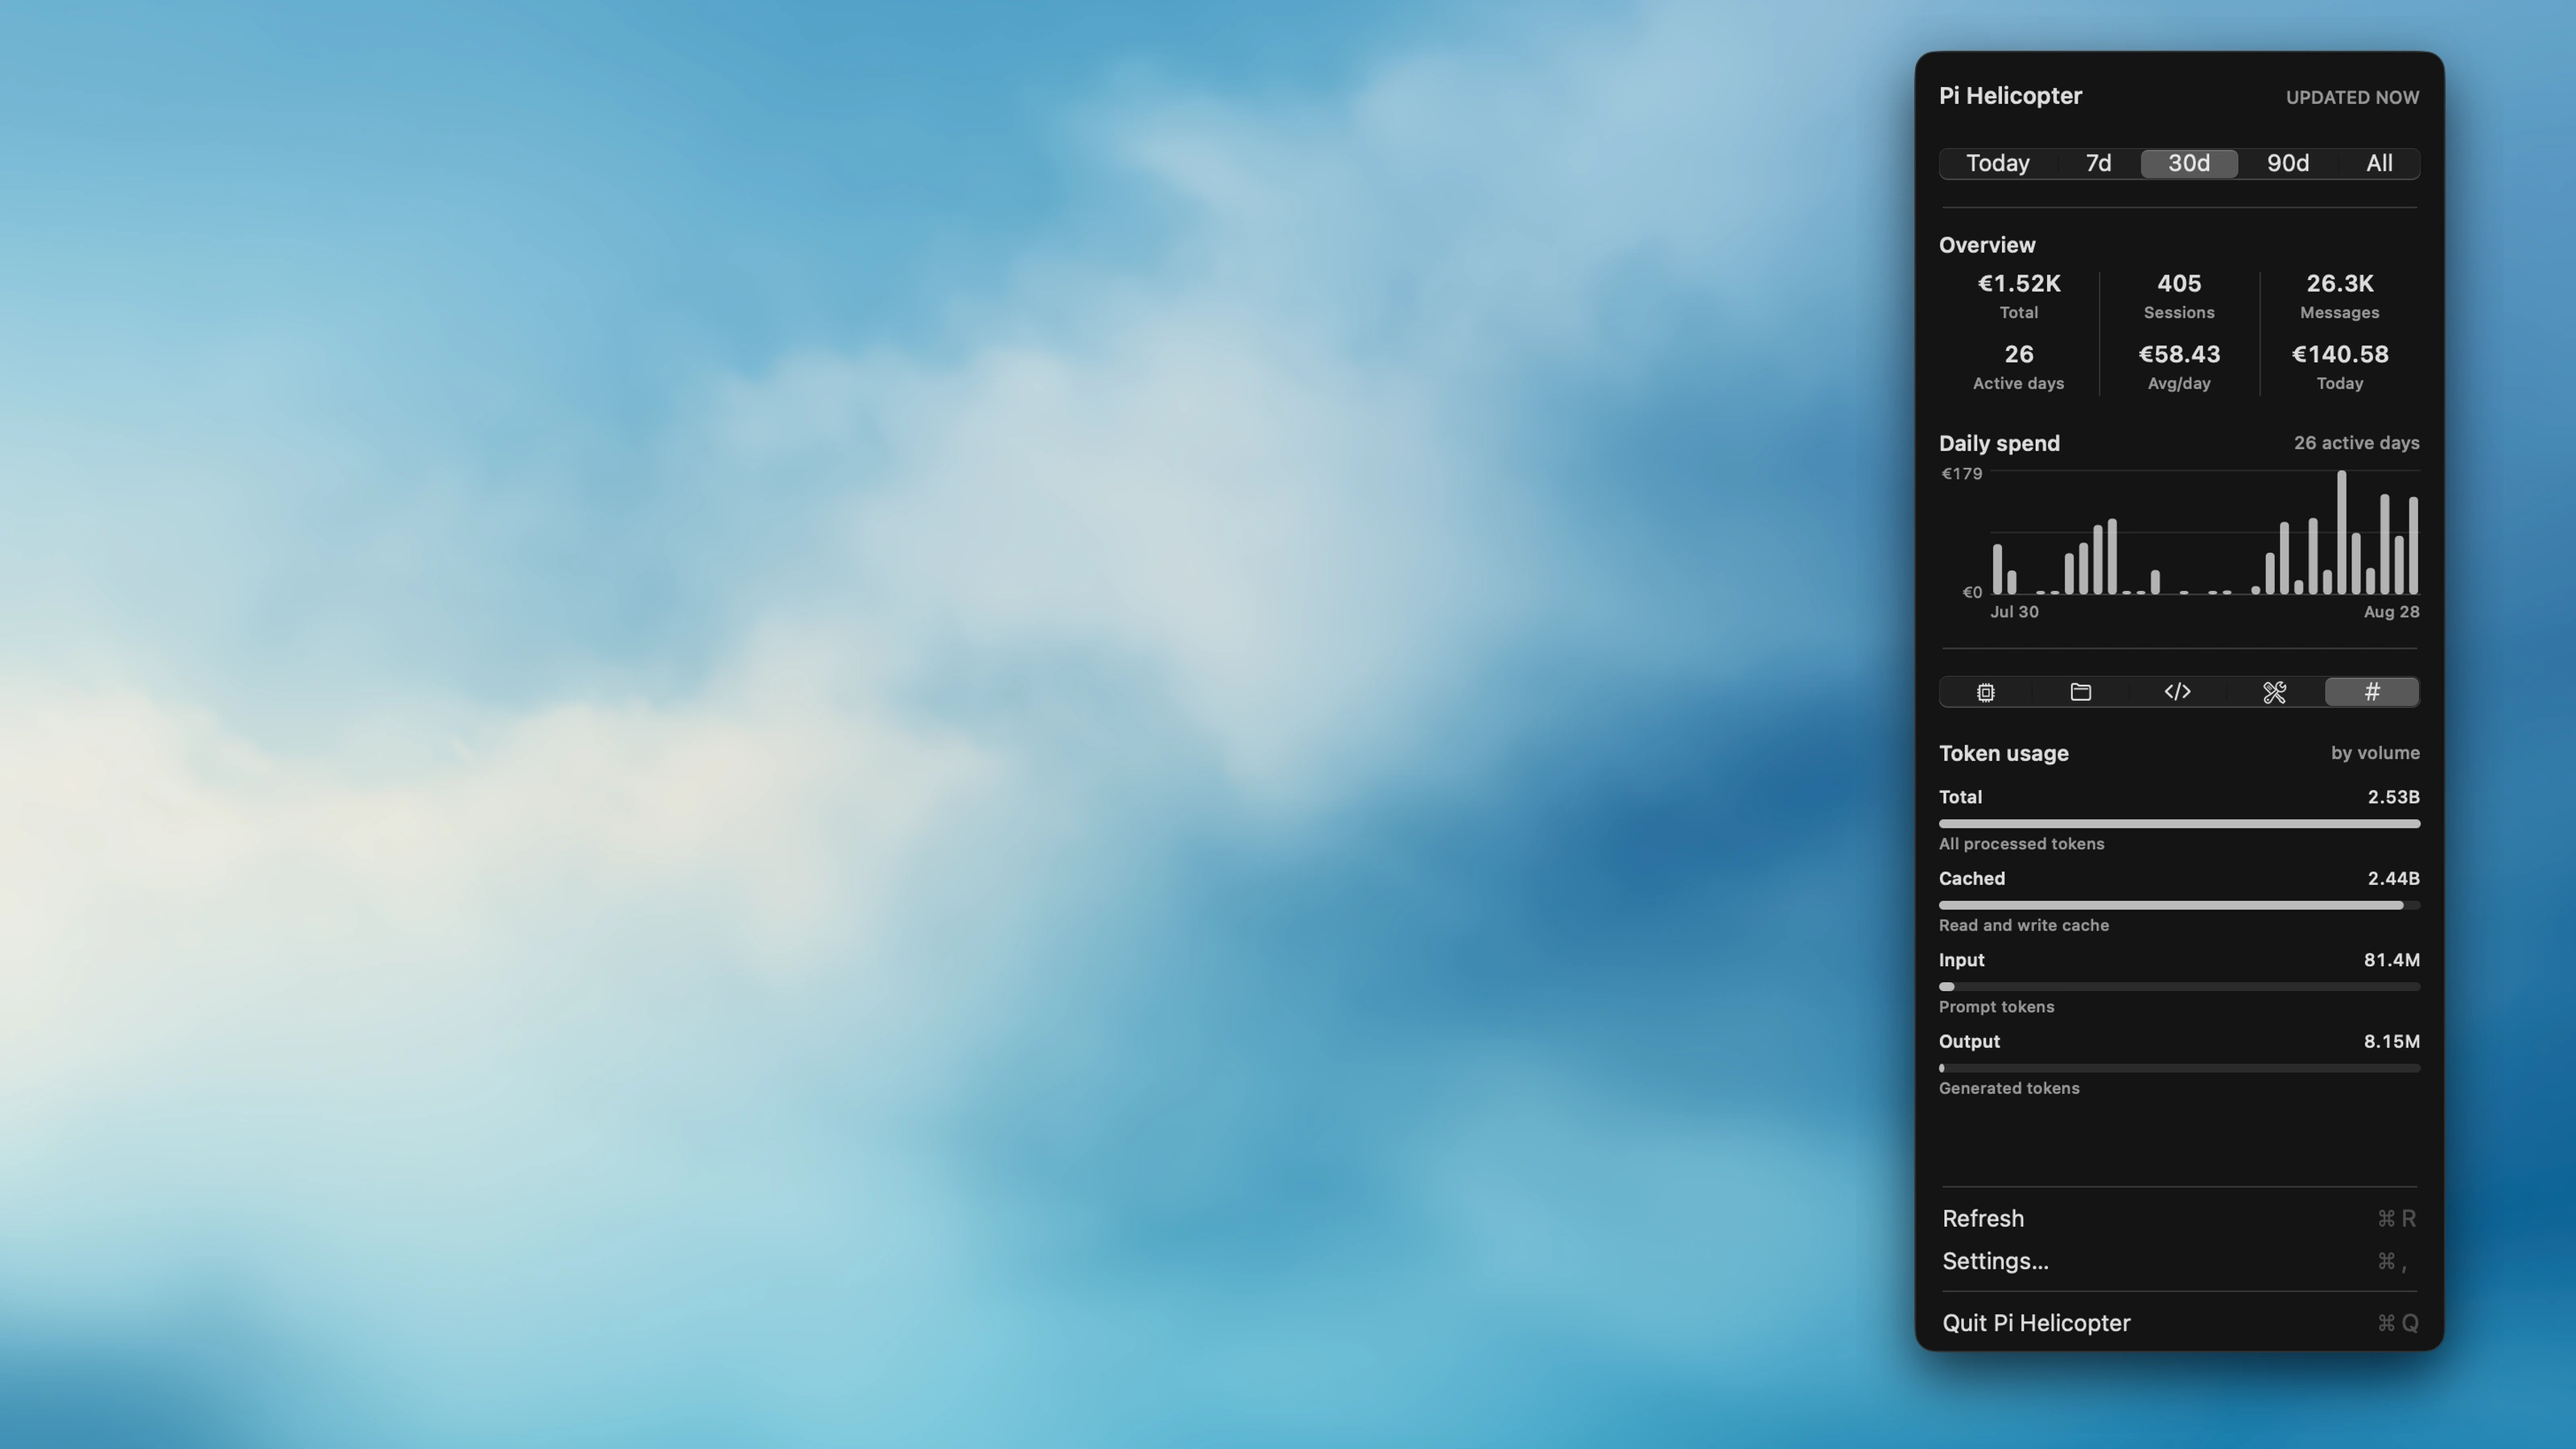This screenshot has height=1449, width=2576.
Task: Click the Pi Helicopter title
Action: point(2010,96)
